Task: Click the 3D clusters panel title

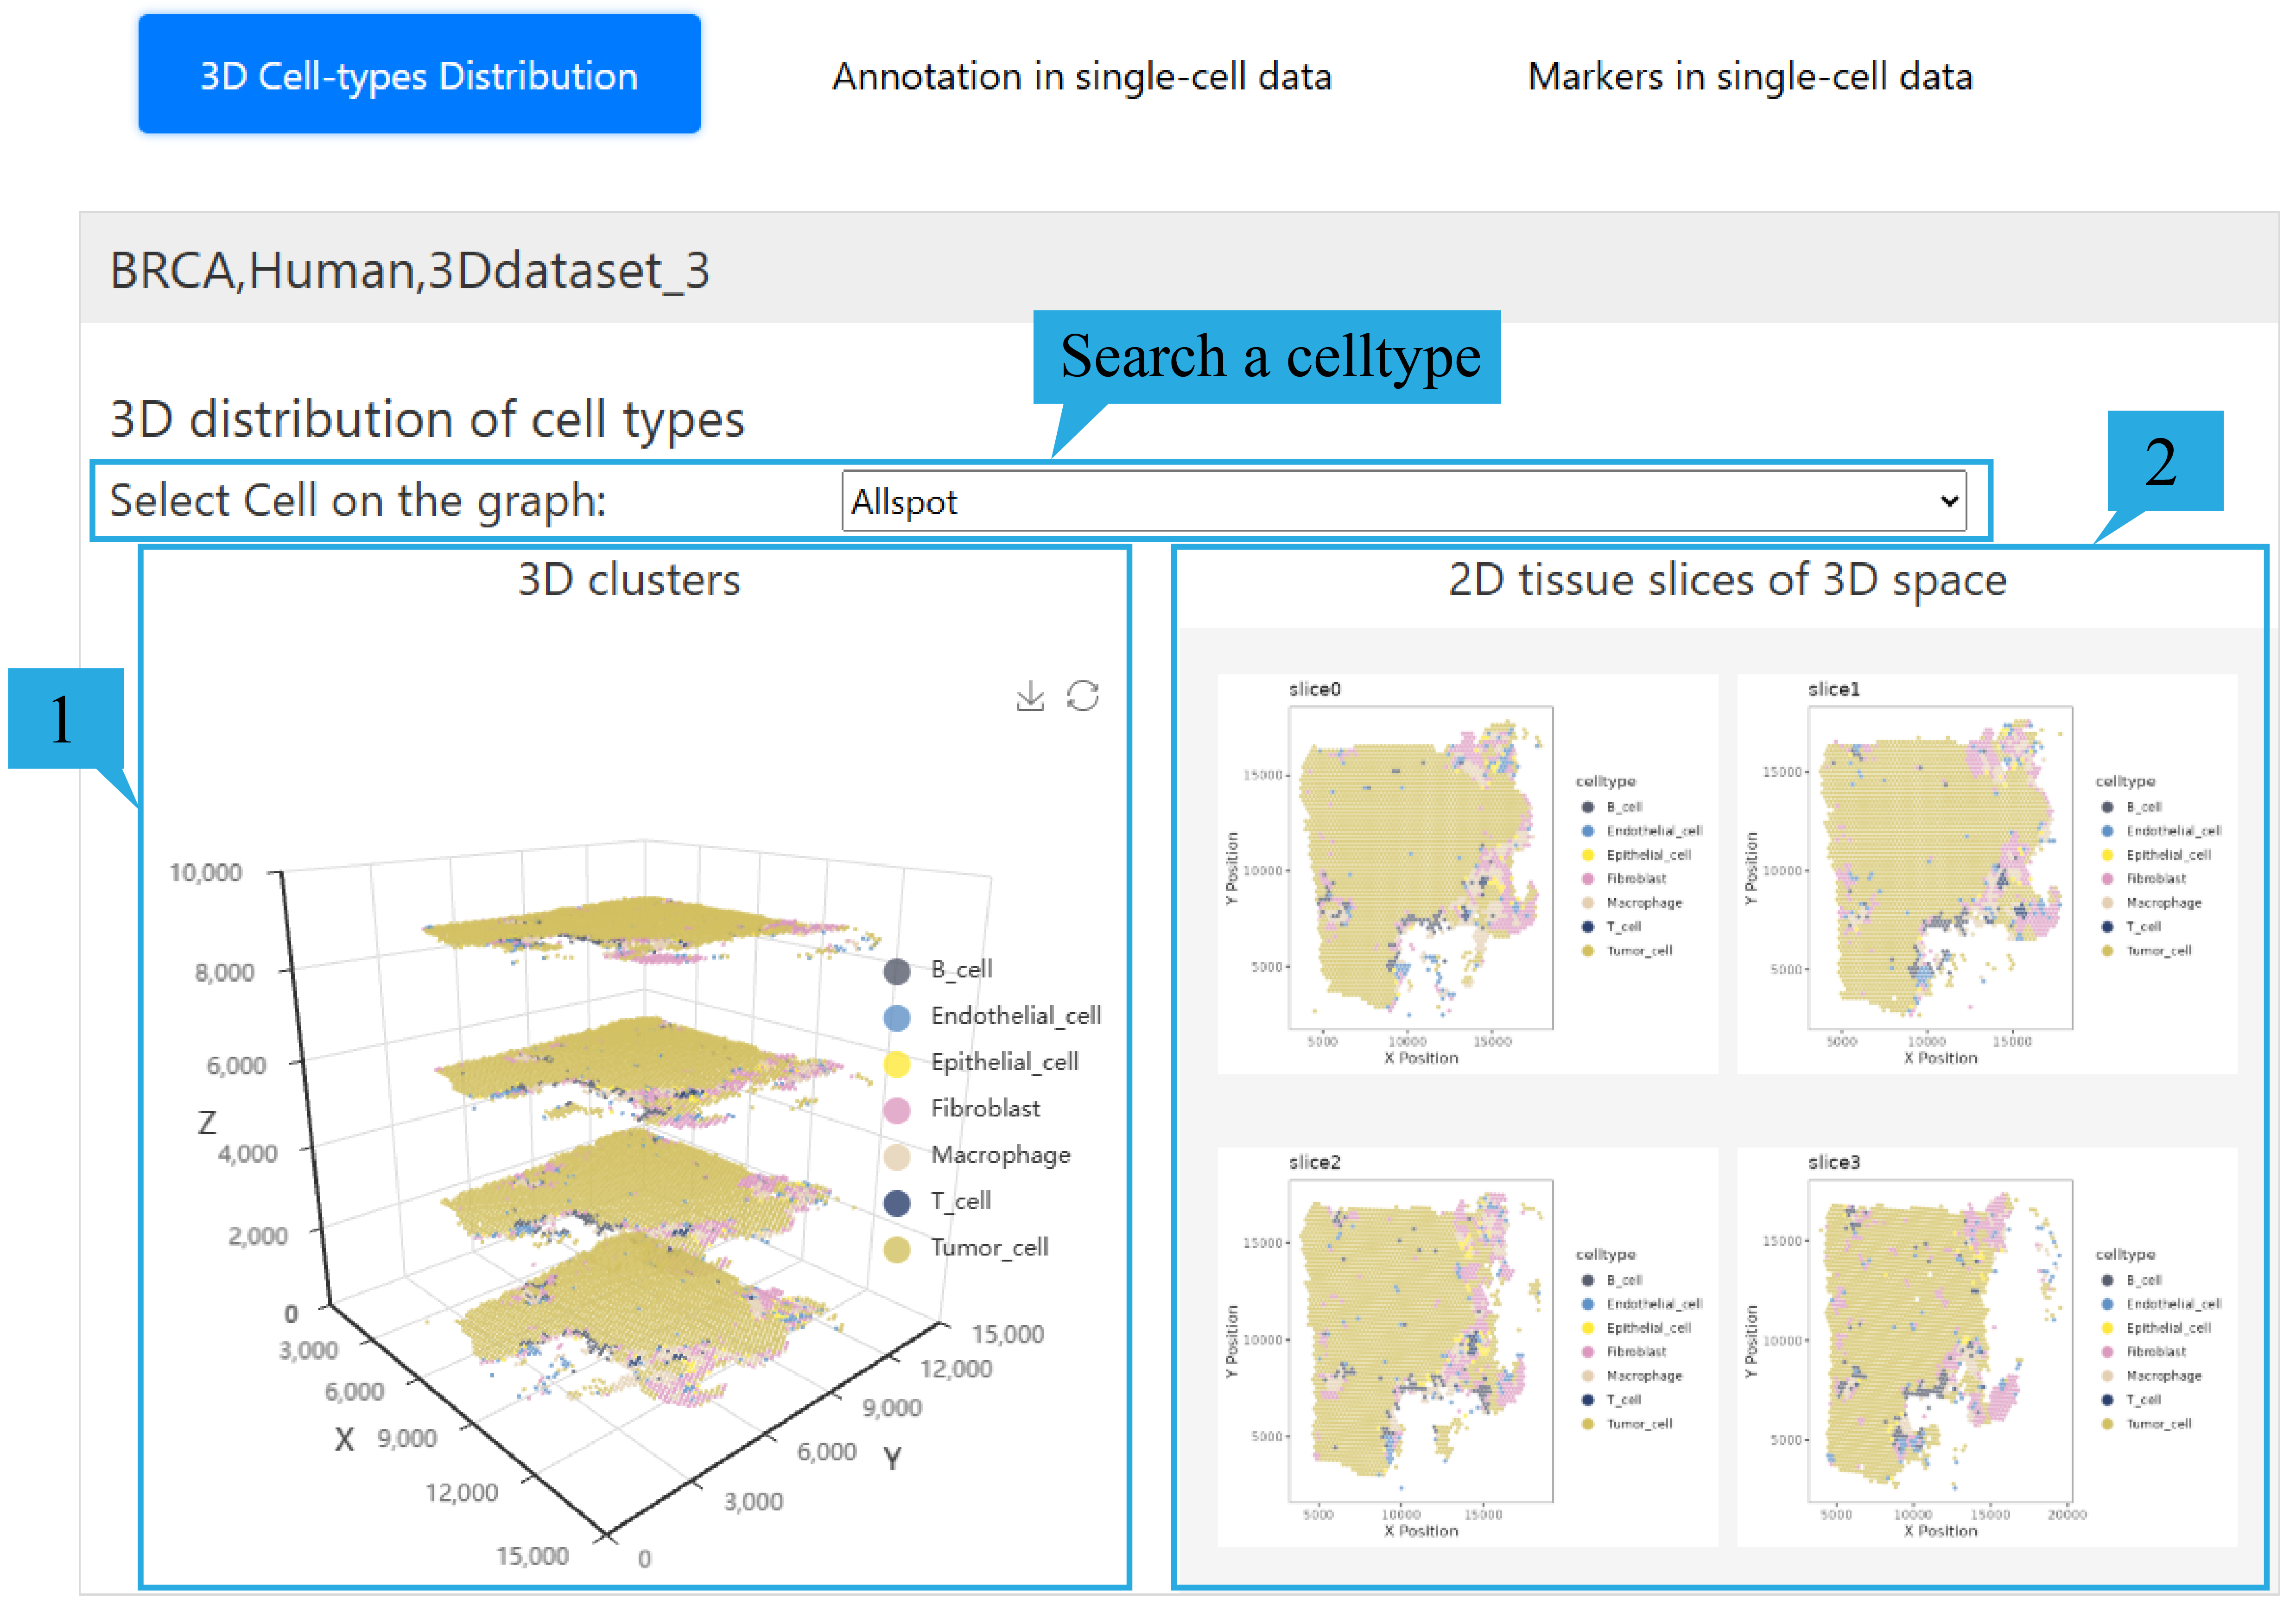Action: tap(629, 580)
